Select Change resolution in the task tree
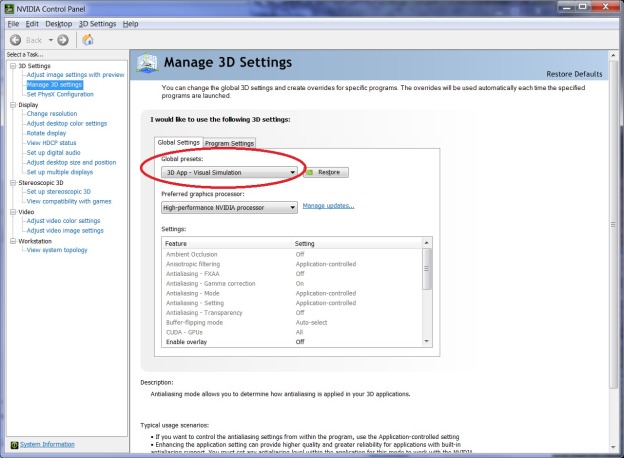The height and width of the screenshot is (458, 624). coord(52,114)
